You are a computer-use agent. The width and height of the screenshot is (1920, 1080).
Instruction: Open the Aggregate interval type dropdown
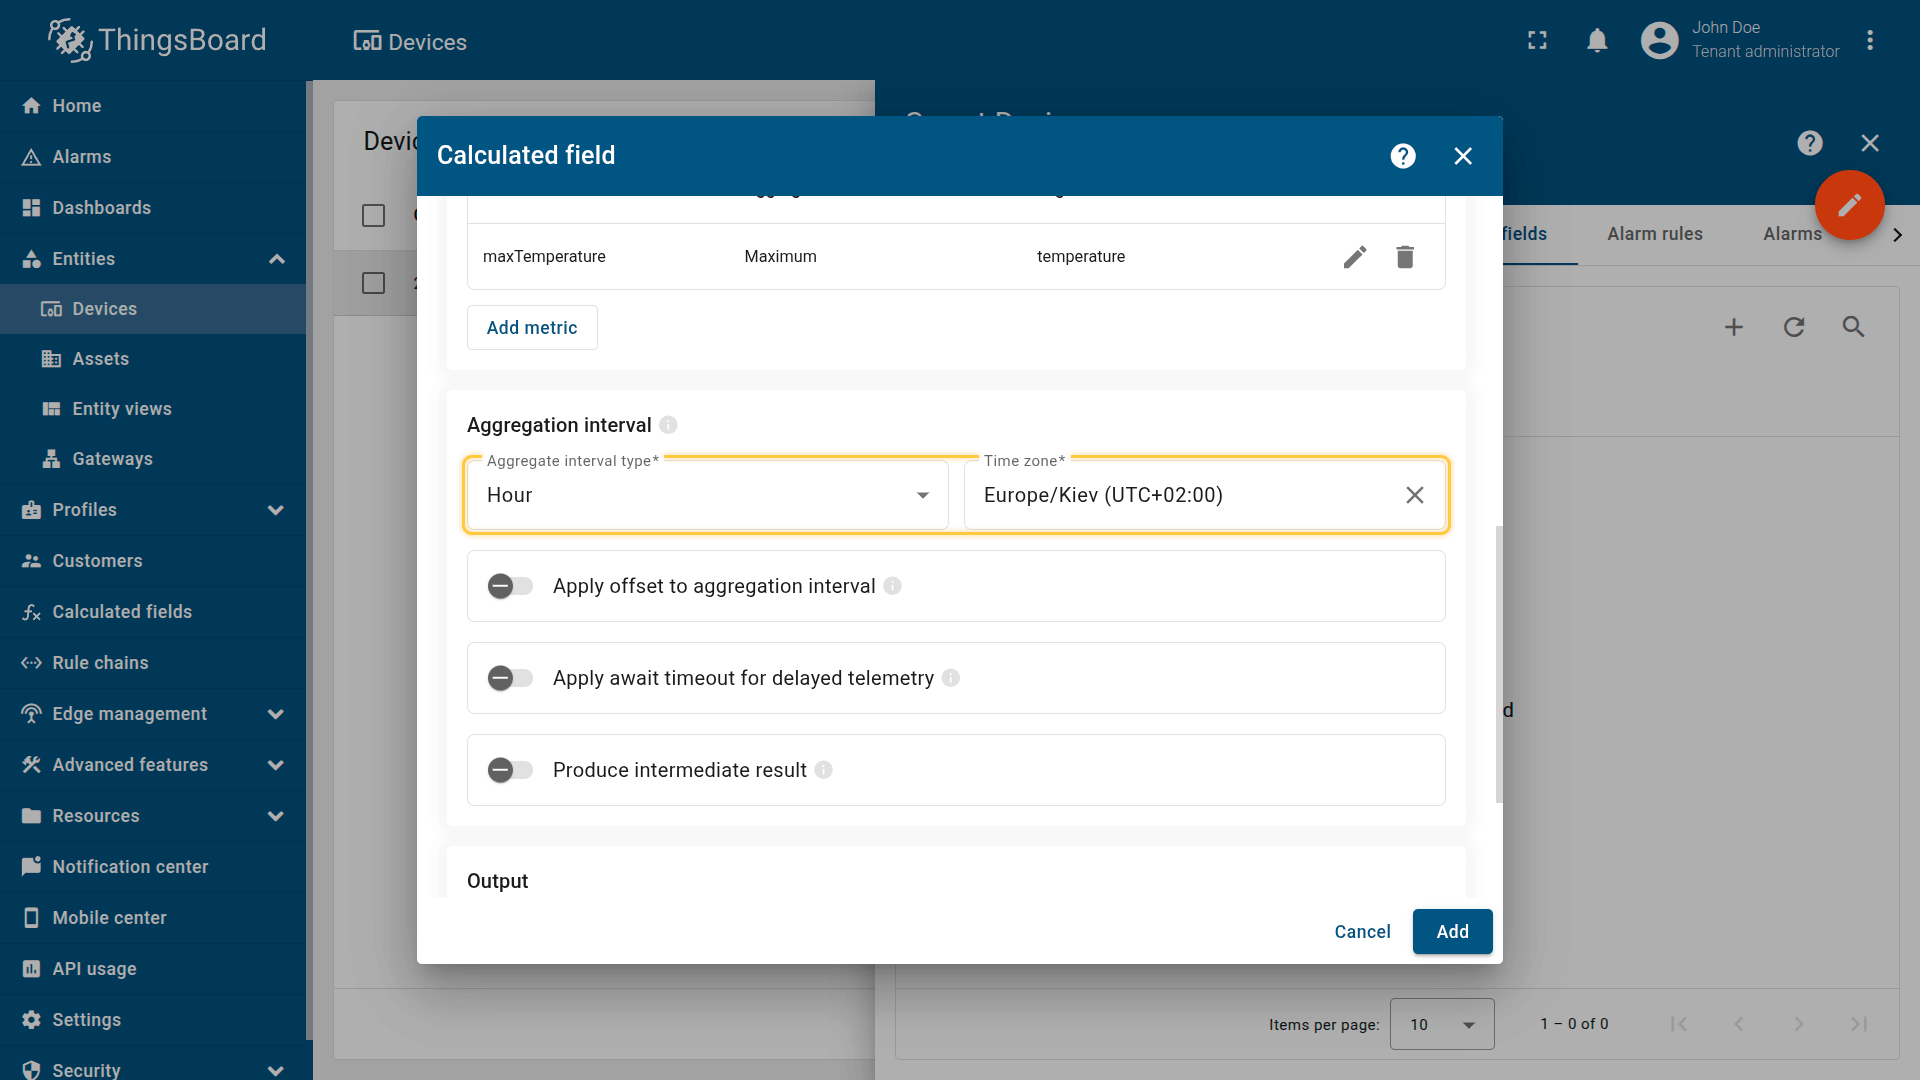707,495
